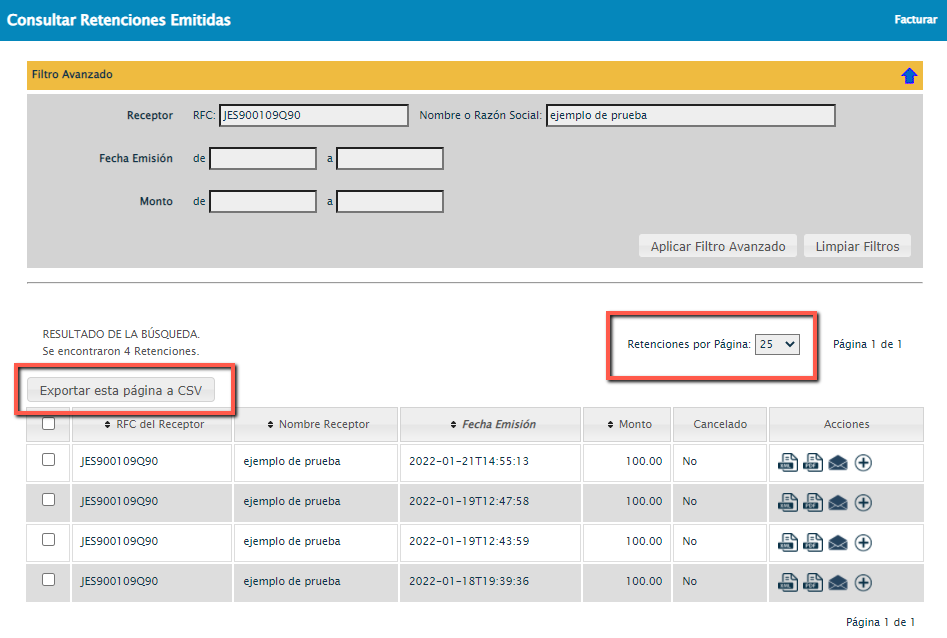Image resolution: width=947 pixels, height=638 pixels.
Task: Open the Retenciones por Página dropdown
Action: (777, 344)
